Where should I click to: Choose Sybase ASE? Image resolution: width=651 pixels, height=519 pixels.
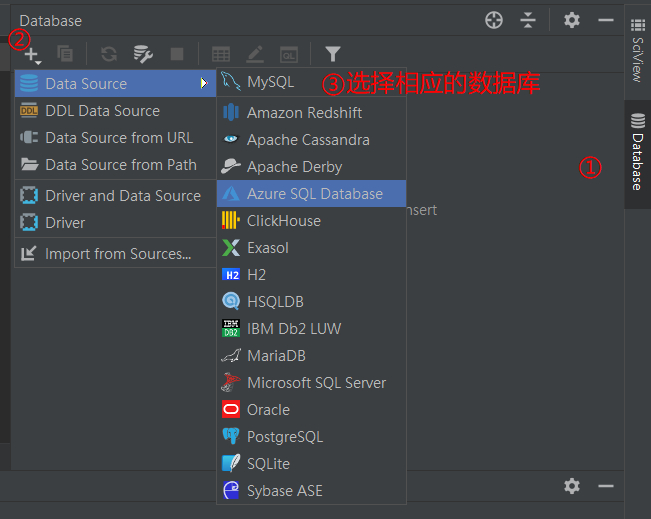(311, 490)
